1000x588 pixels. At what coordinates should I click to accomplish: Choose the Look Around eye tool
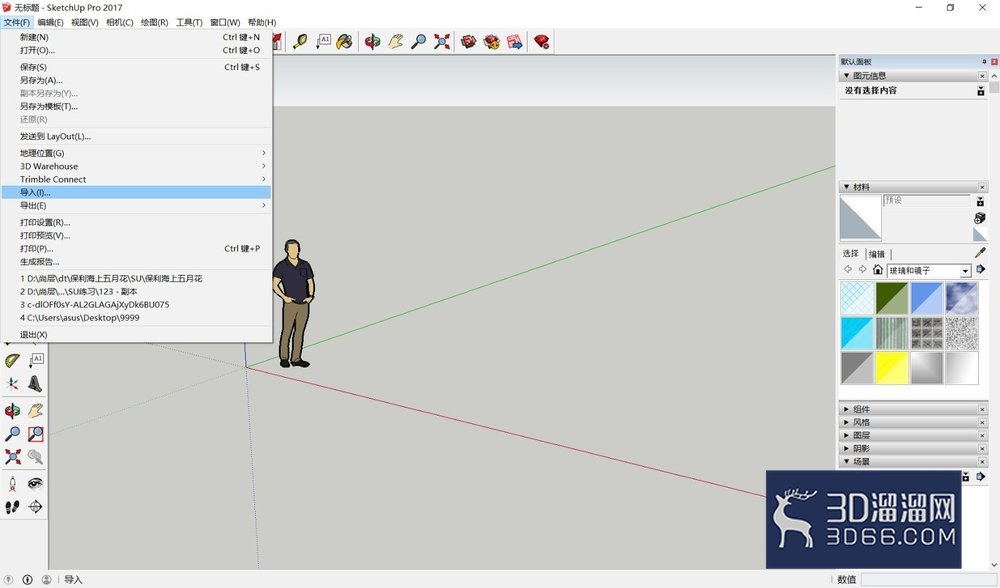pos(35,483)
